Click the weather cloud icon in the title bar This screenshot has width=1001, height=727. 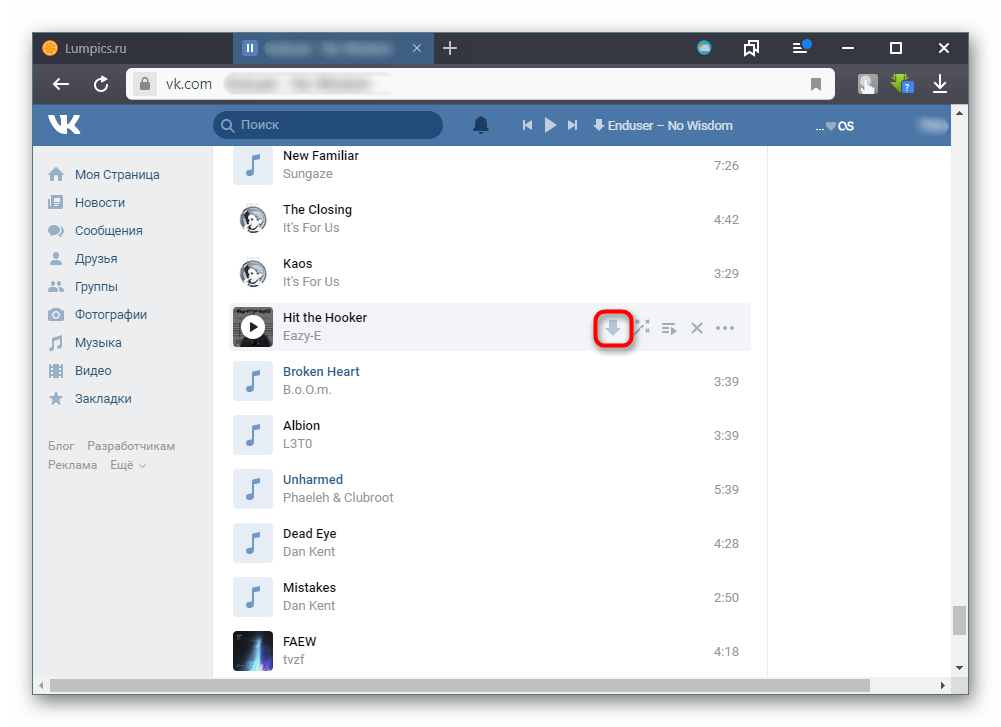(704, 48)
